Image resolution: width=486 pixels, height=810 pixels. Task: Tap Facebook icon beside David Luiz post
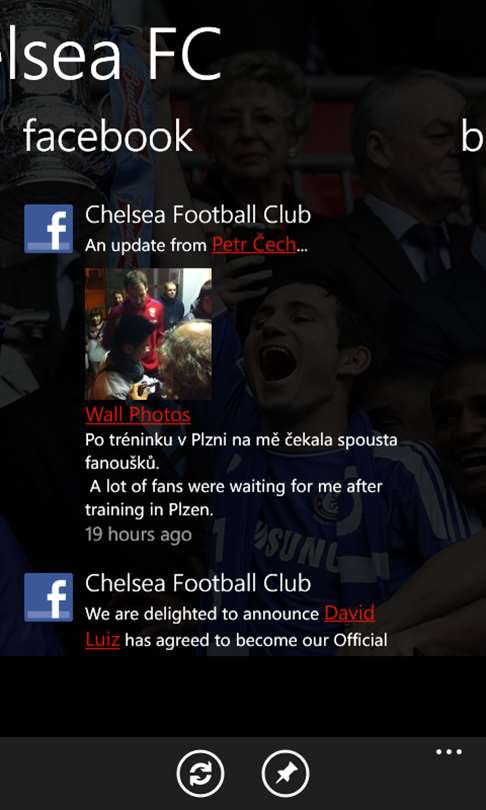pyautogui.click(x=49, y=597)
